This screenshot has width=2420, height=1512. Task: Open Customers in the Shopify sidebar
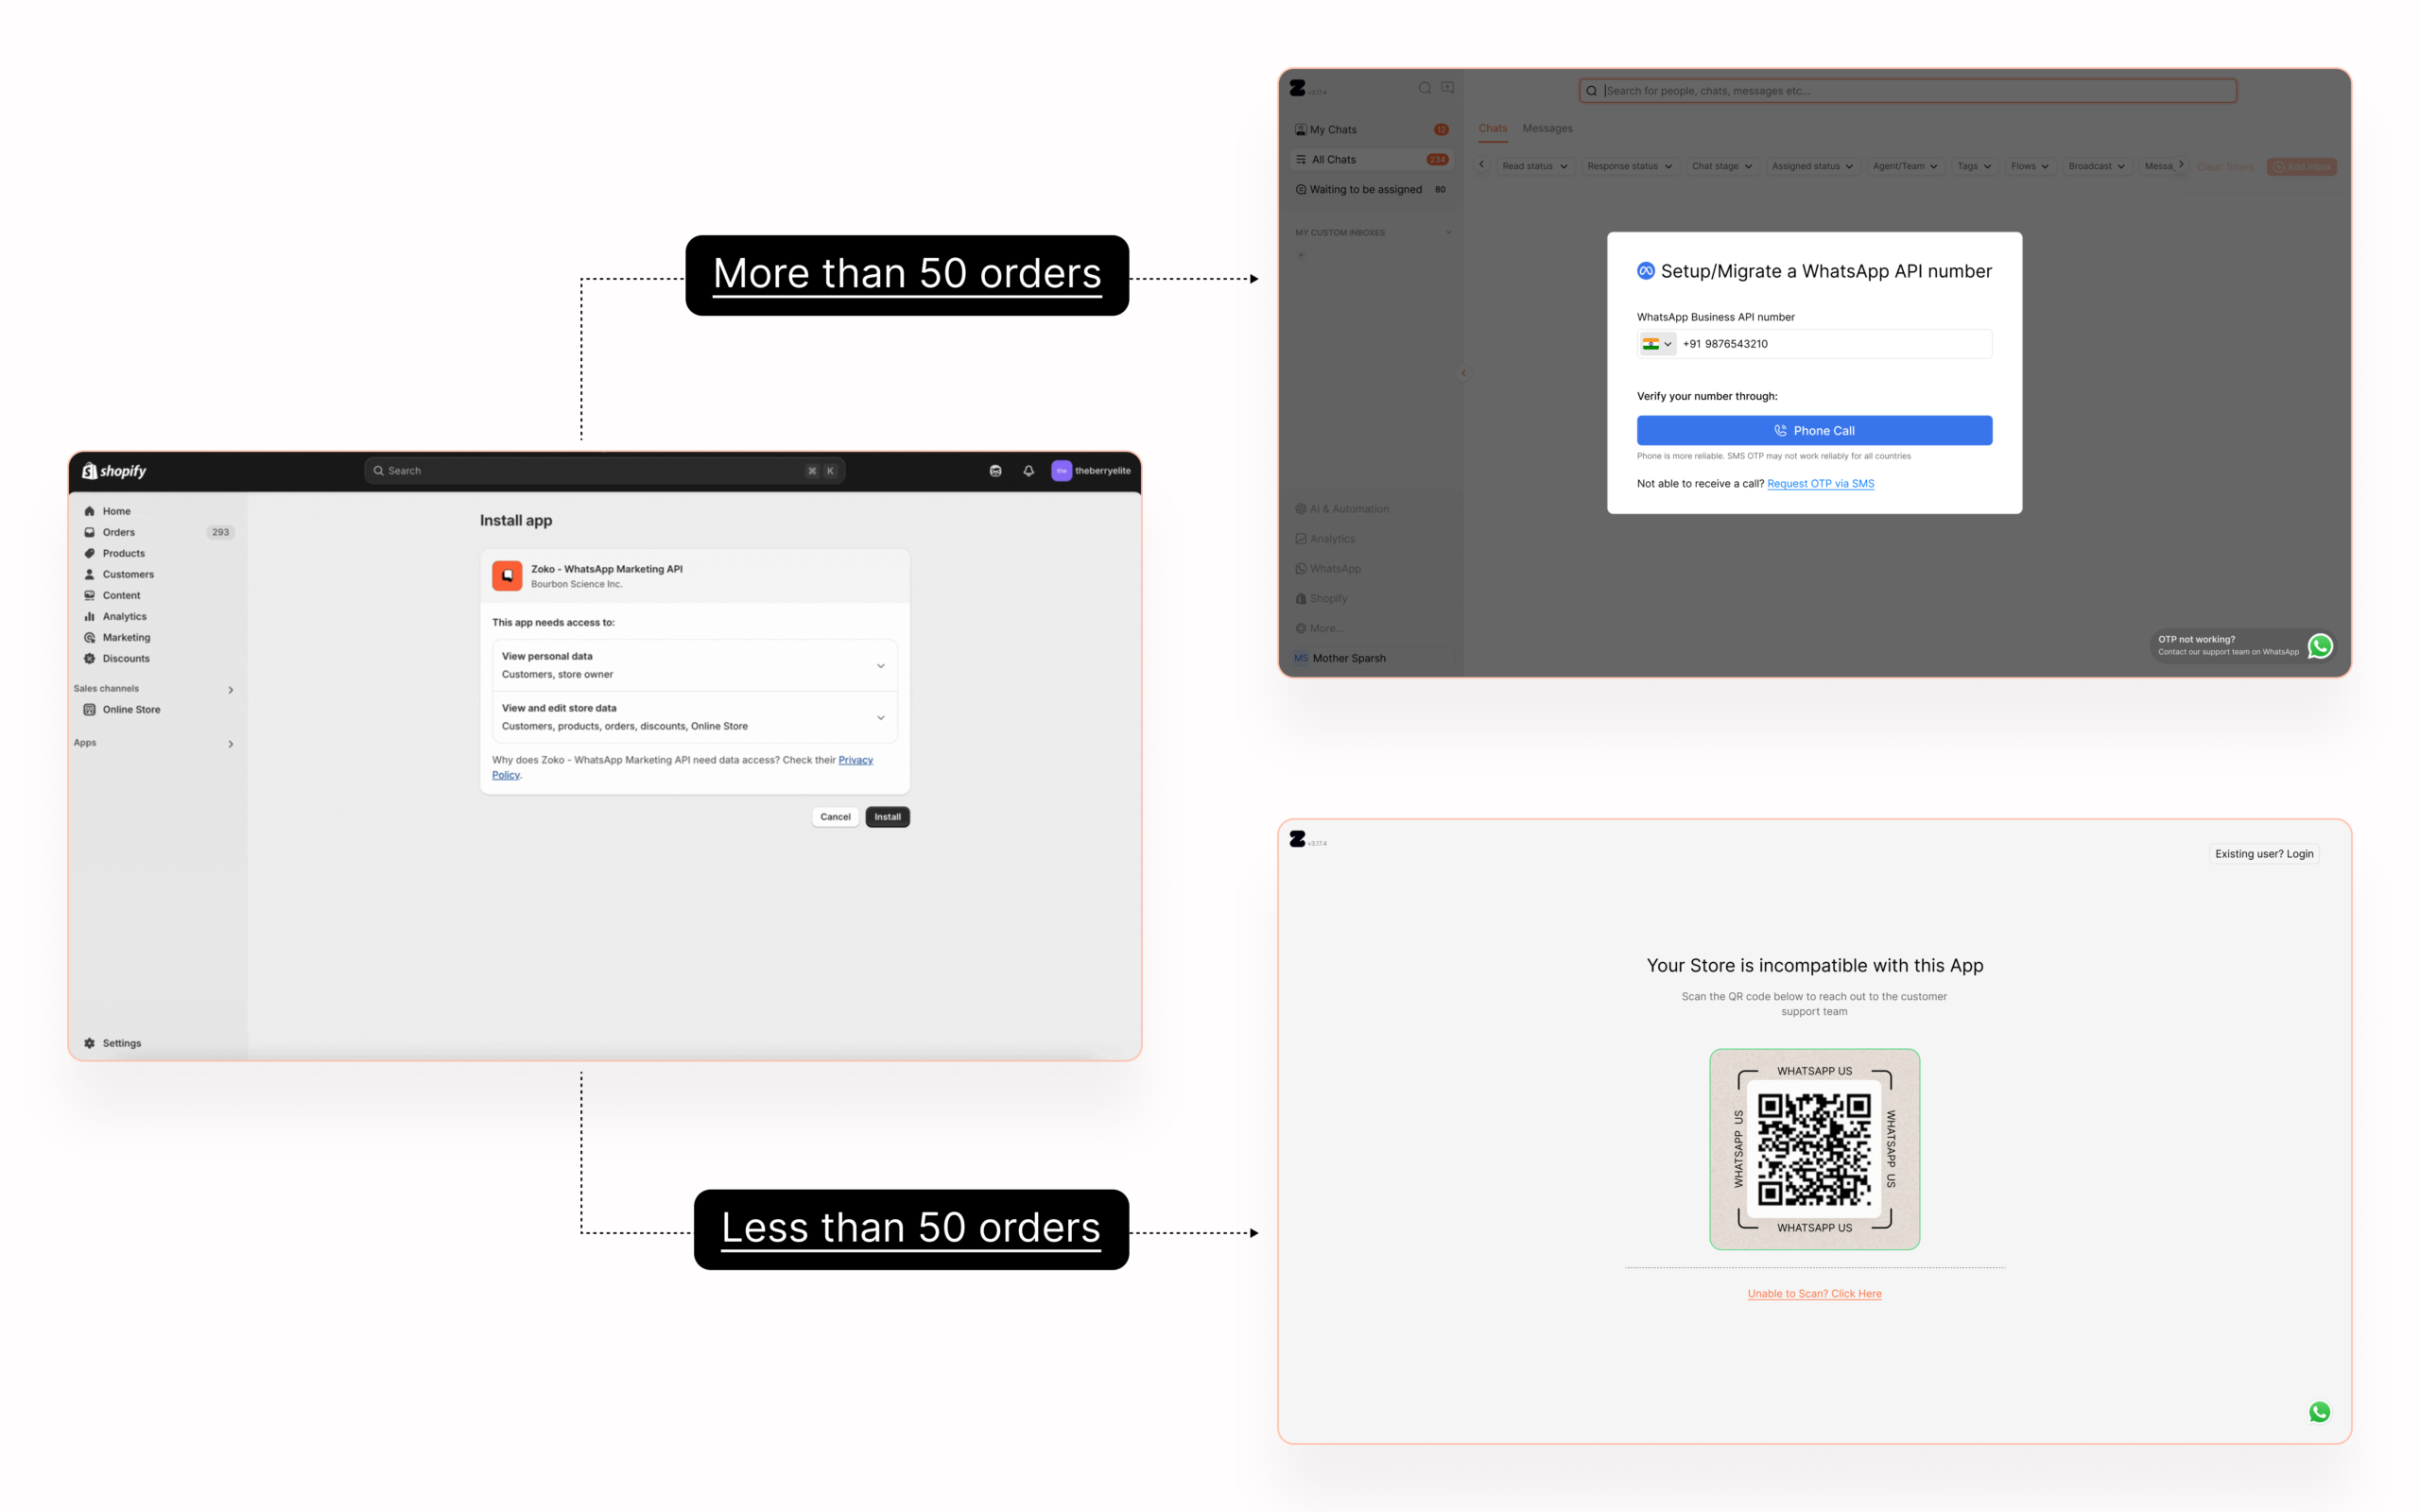tap(128, 574)
